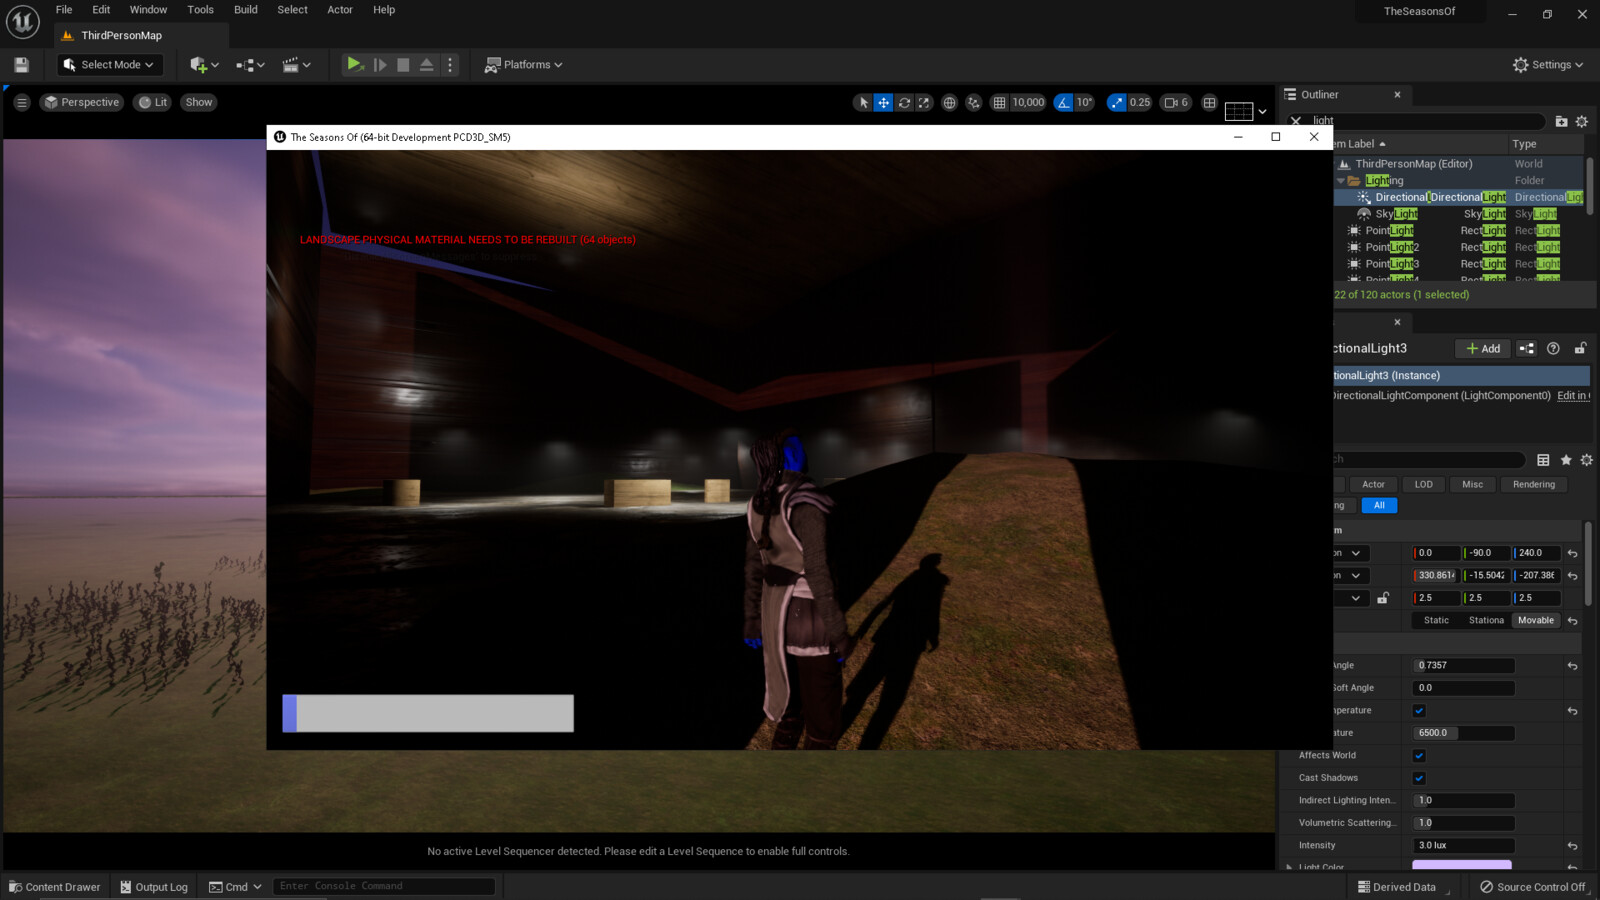Click the Play in editor green arrow
Viewport: 1600px width, 900px height.
354,64
